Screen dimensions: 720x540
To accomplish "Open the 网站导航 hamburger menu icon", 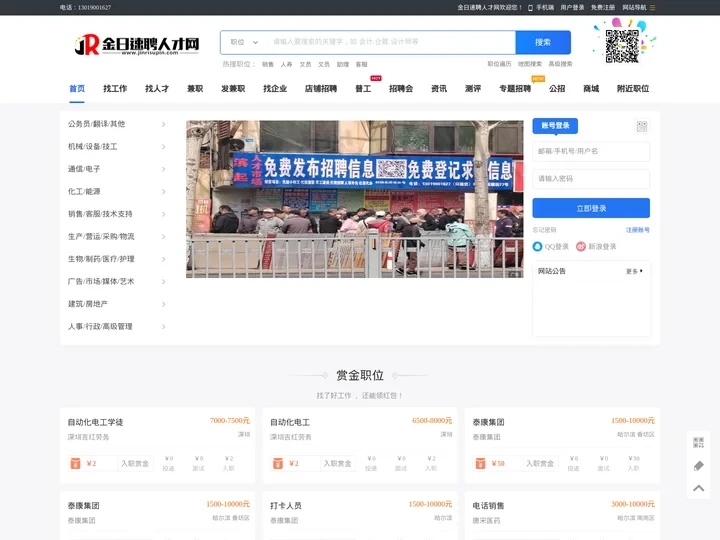I will coord(652,7).
